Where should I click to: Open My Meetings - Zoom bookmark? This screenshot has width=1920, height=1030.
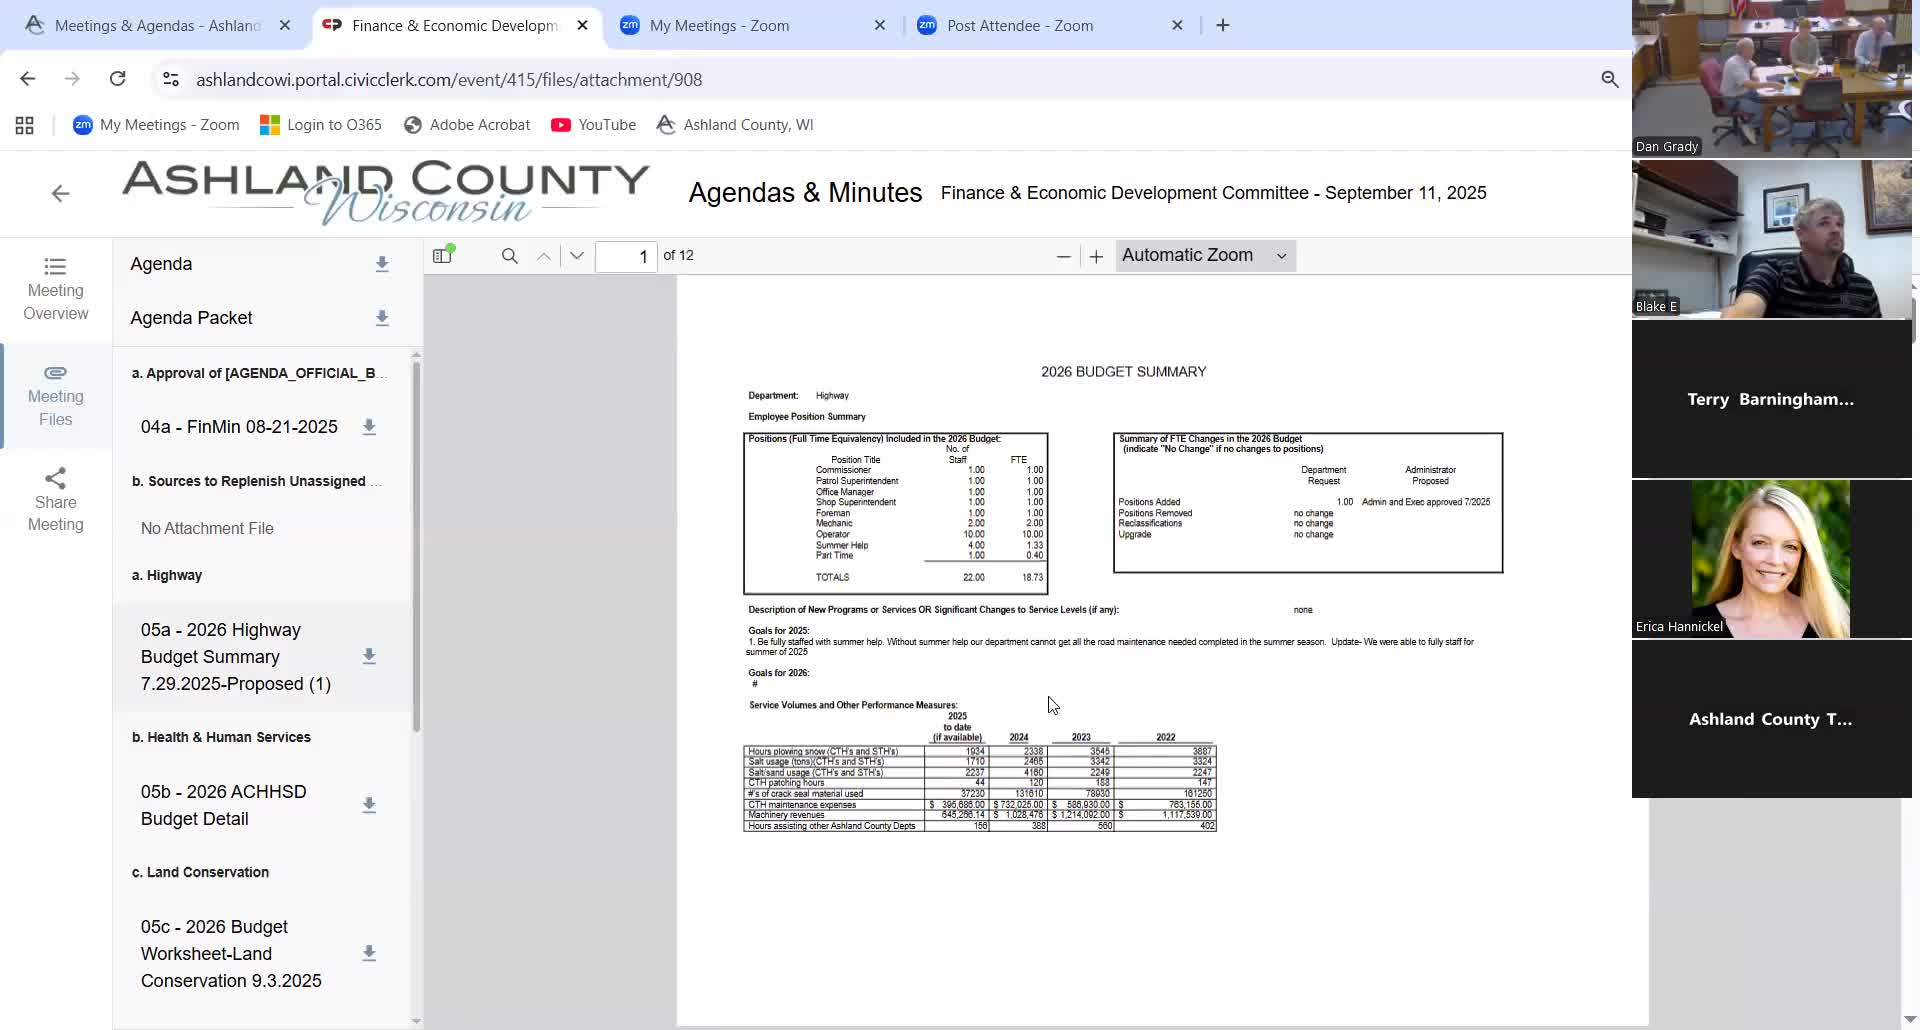coord(156,125)
